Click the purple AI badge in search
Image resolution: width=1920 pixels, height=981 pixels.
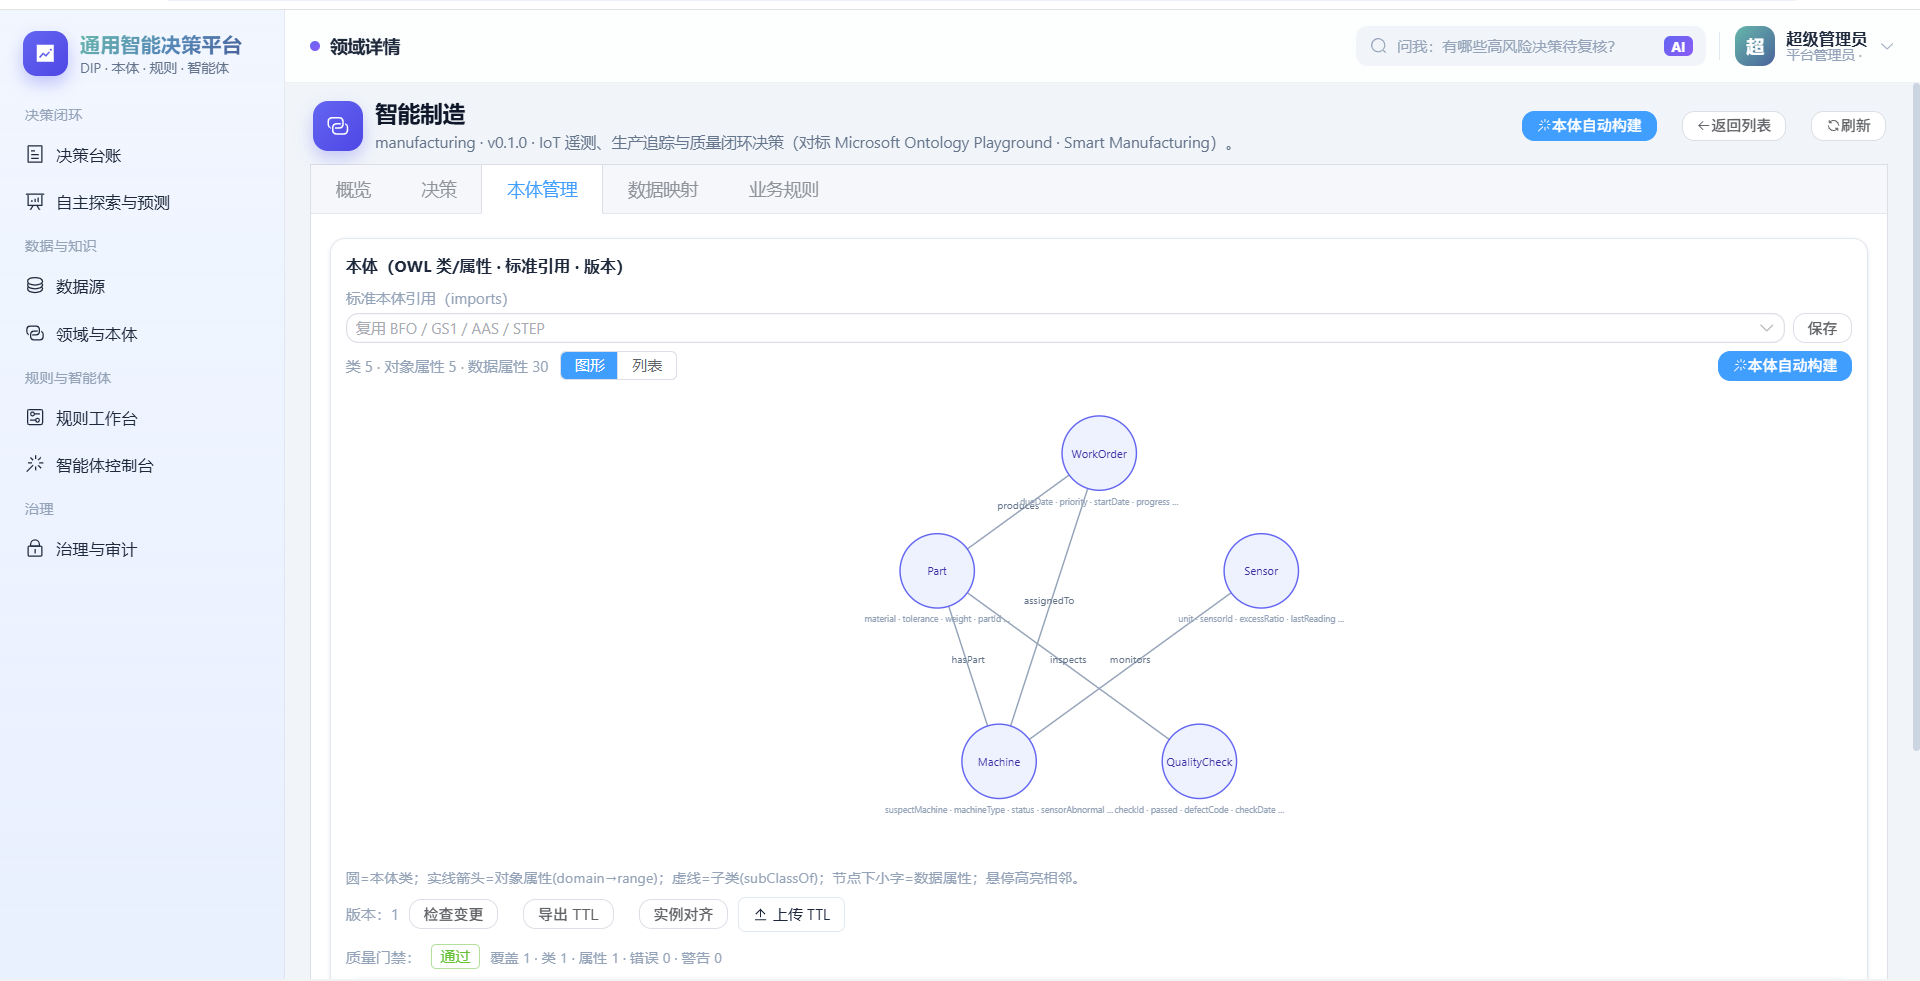pyautogui.click(x=1678, y=46)
